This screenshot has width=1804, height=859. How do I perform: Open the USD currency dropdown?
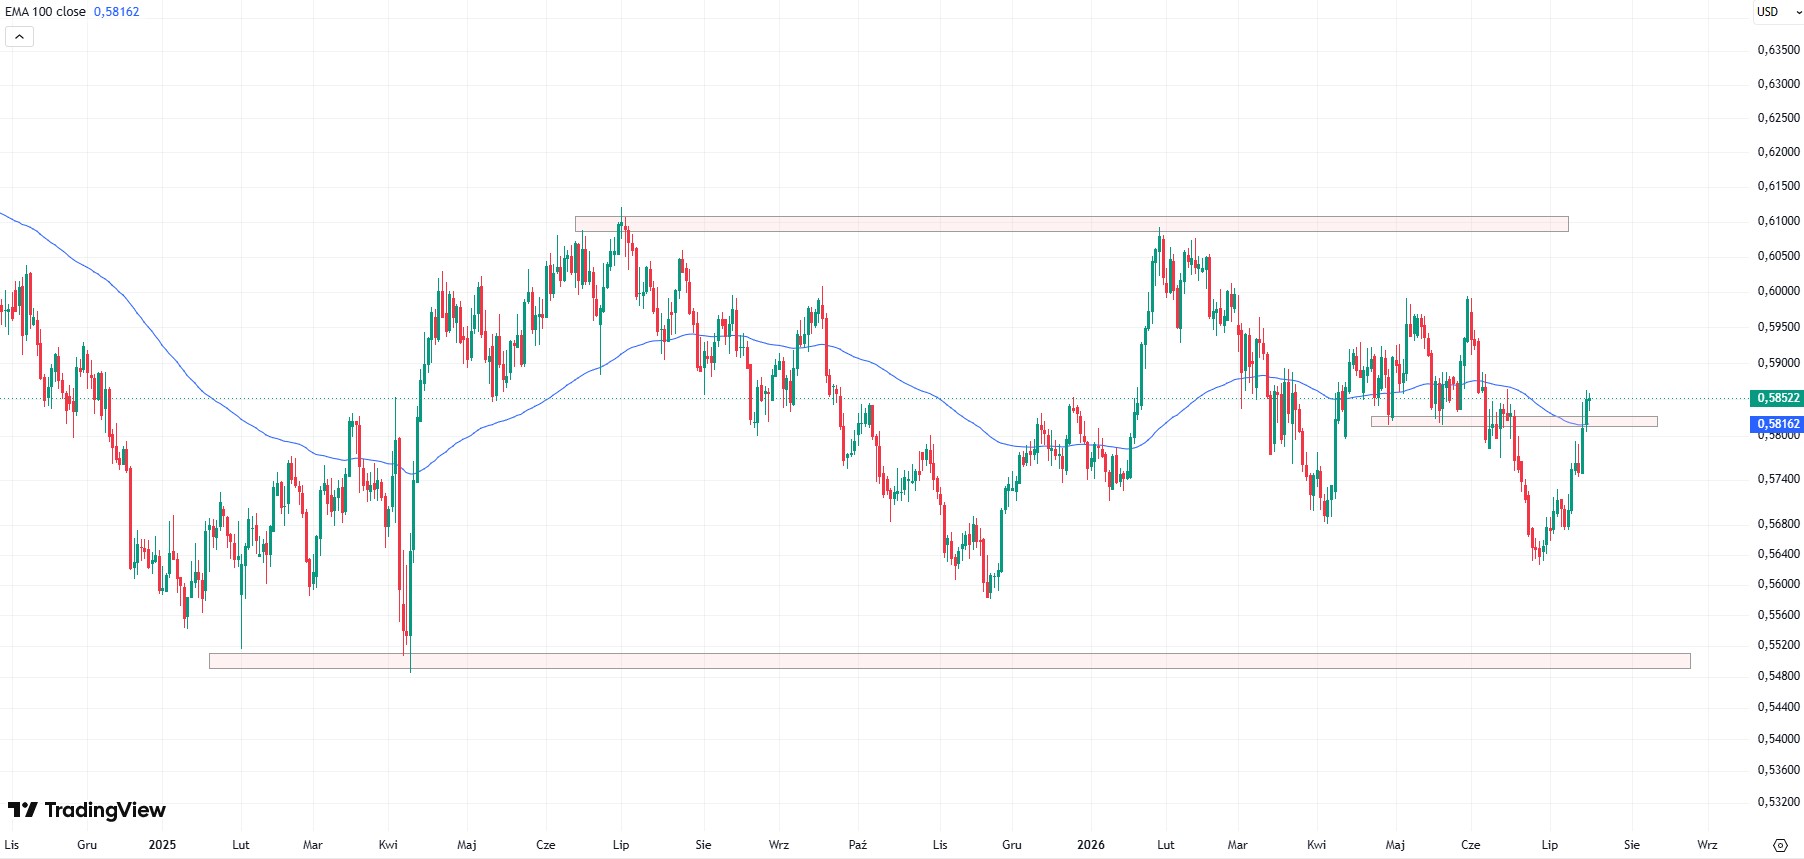pos(1779,12)
